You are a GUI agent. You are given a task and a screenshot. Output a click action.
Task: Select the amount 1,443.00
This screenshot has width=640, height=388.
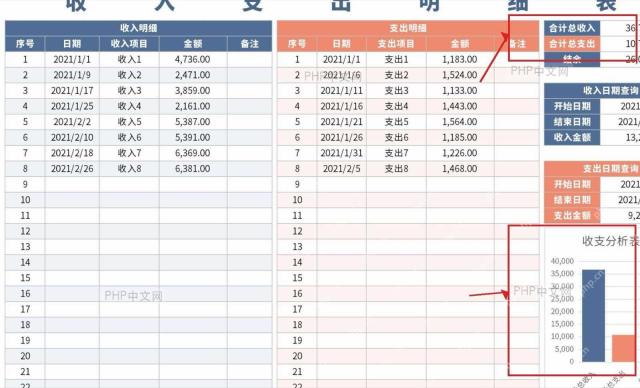tap(460, 106)
